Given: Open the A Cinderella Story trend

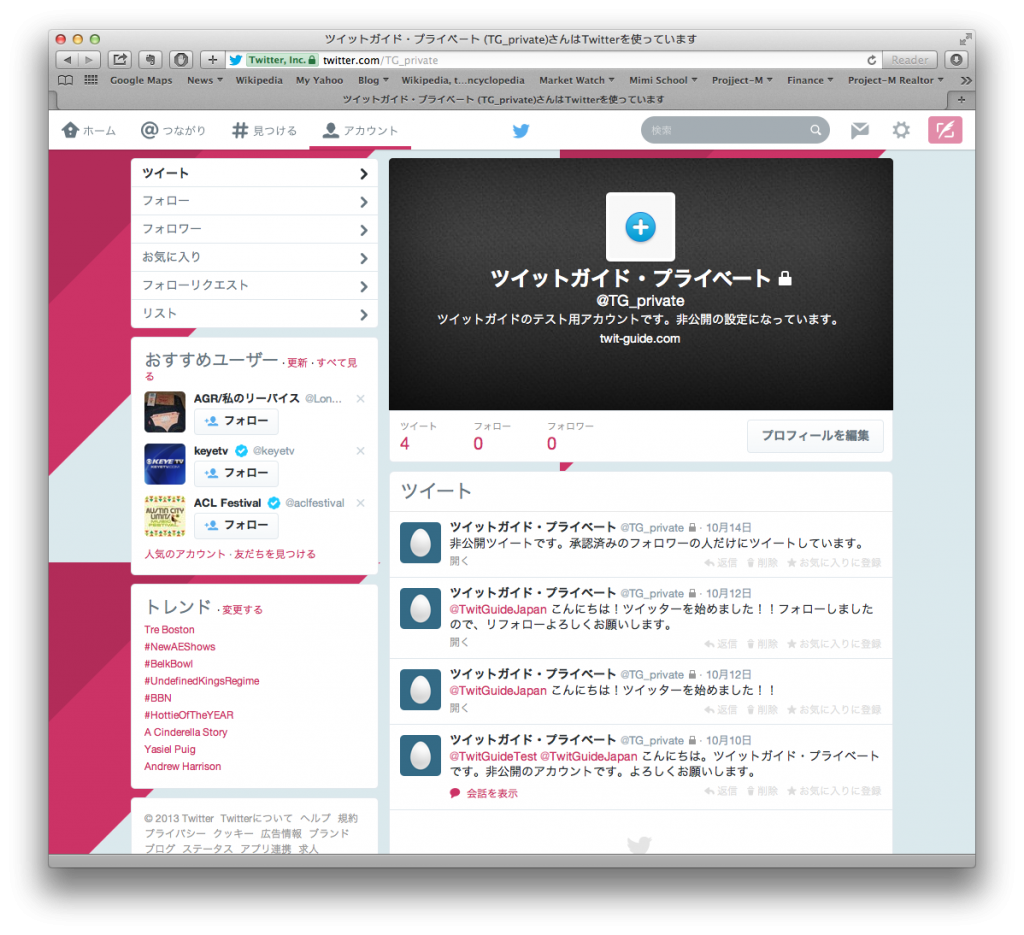Looking at the screenshot, I should (x=185, y=733).
